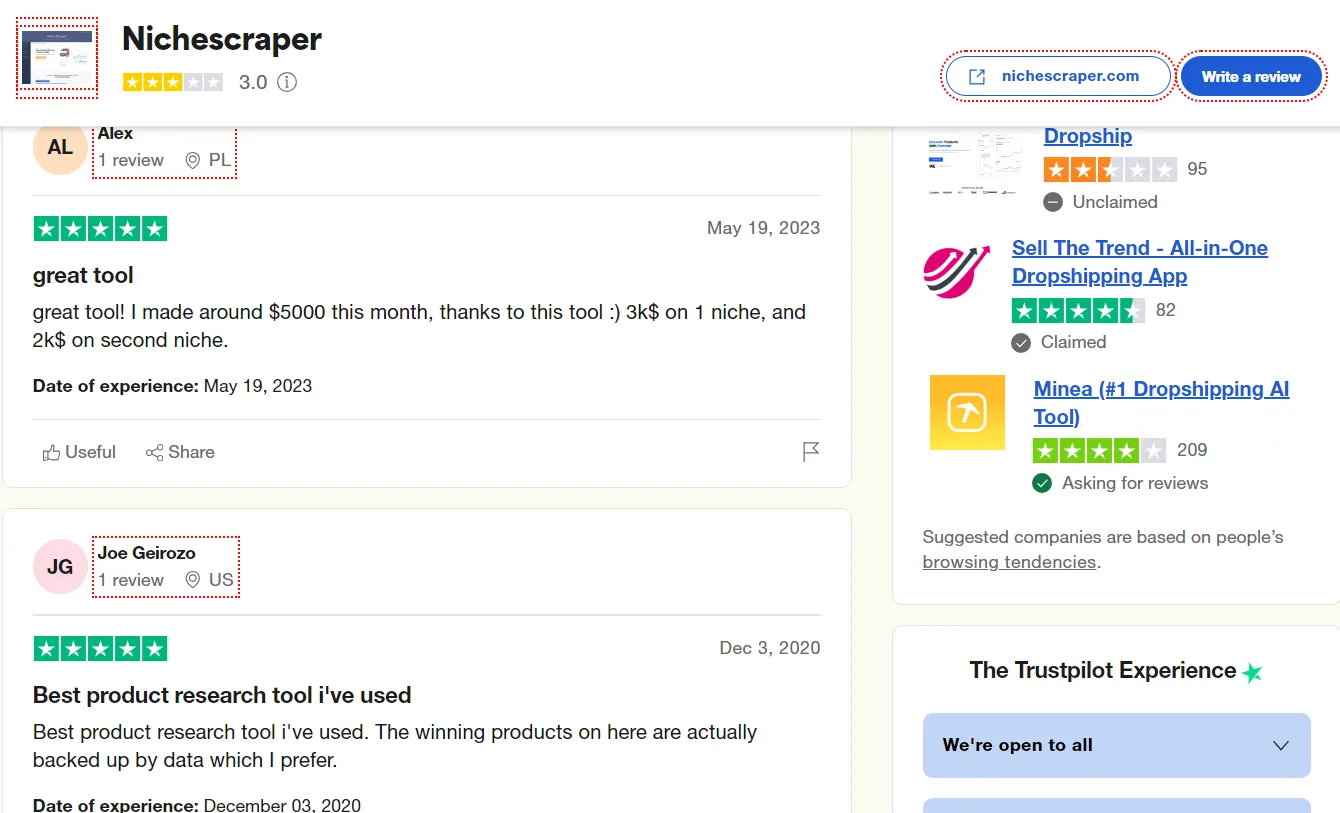Click the five-star rating on the 'great tool' review
The height and width of the screenshot is (813, 1340).
[100, 228]
